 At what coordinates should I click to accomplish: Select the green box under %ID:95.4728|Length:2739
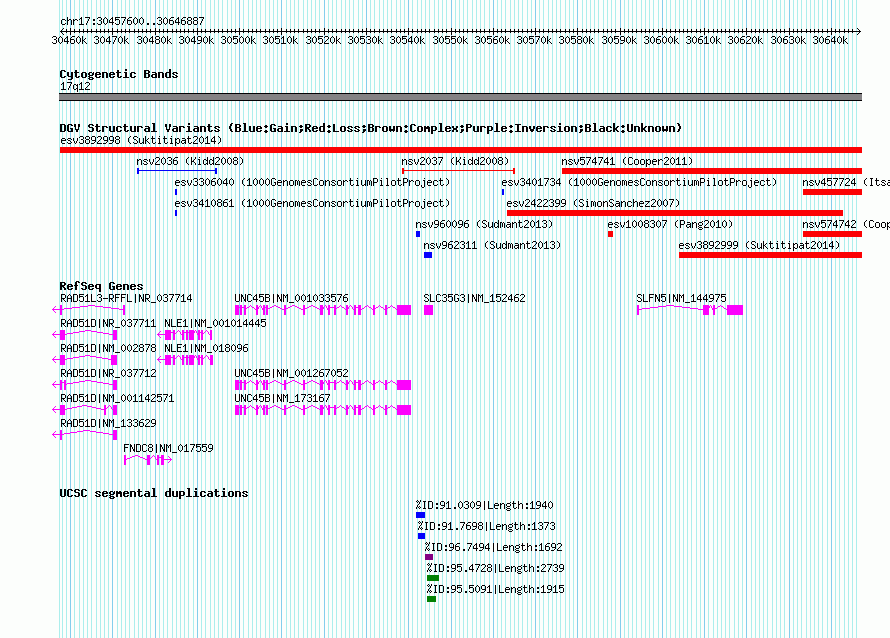click(x=433, y=578)
